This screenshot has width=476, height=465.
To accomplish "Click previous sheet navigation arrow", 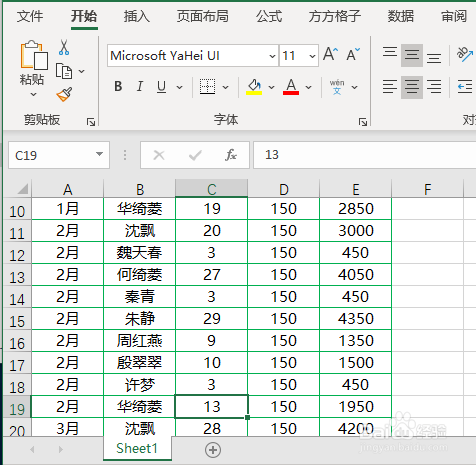I will pos(32,450).
